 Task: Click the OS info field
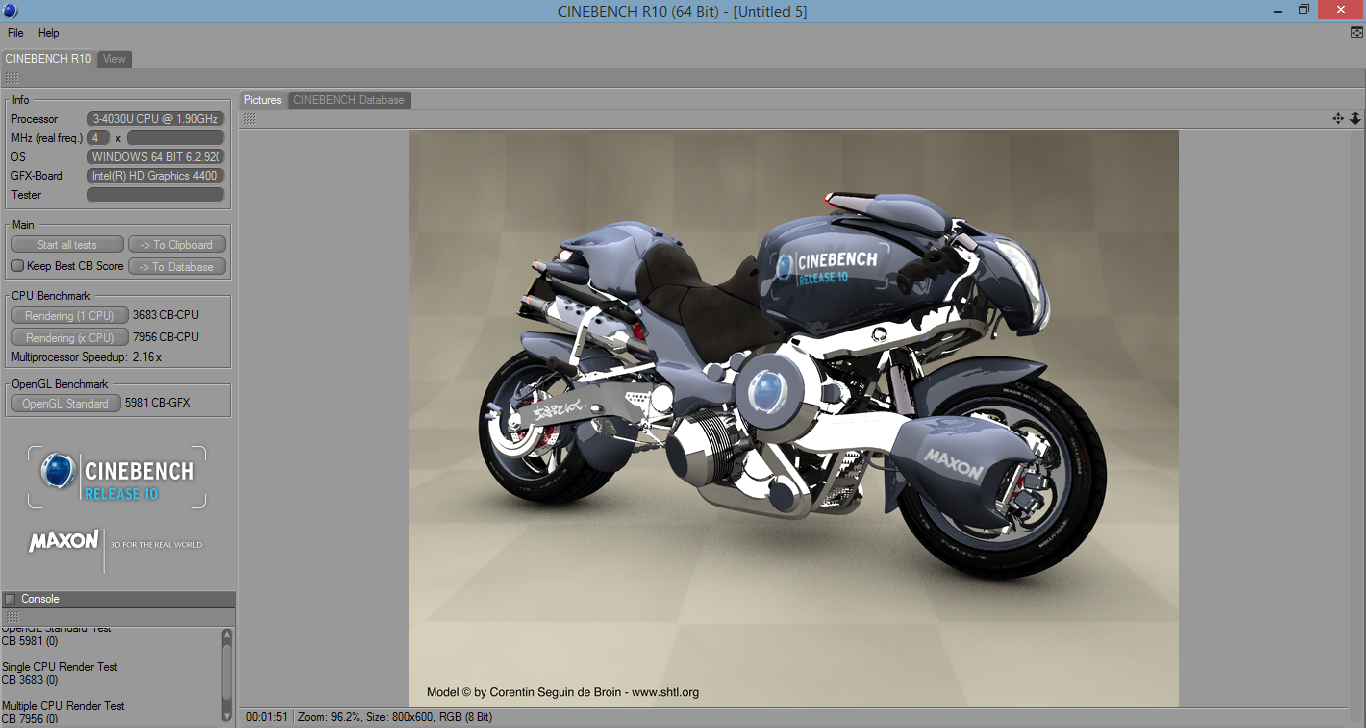tap(155, 157)
